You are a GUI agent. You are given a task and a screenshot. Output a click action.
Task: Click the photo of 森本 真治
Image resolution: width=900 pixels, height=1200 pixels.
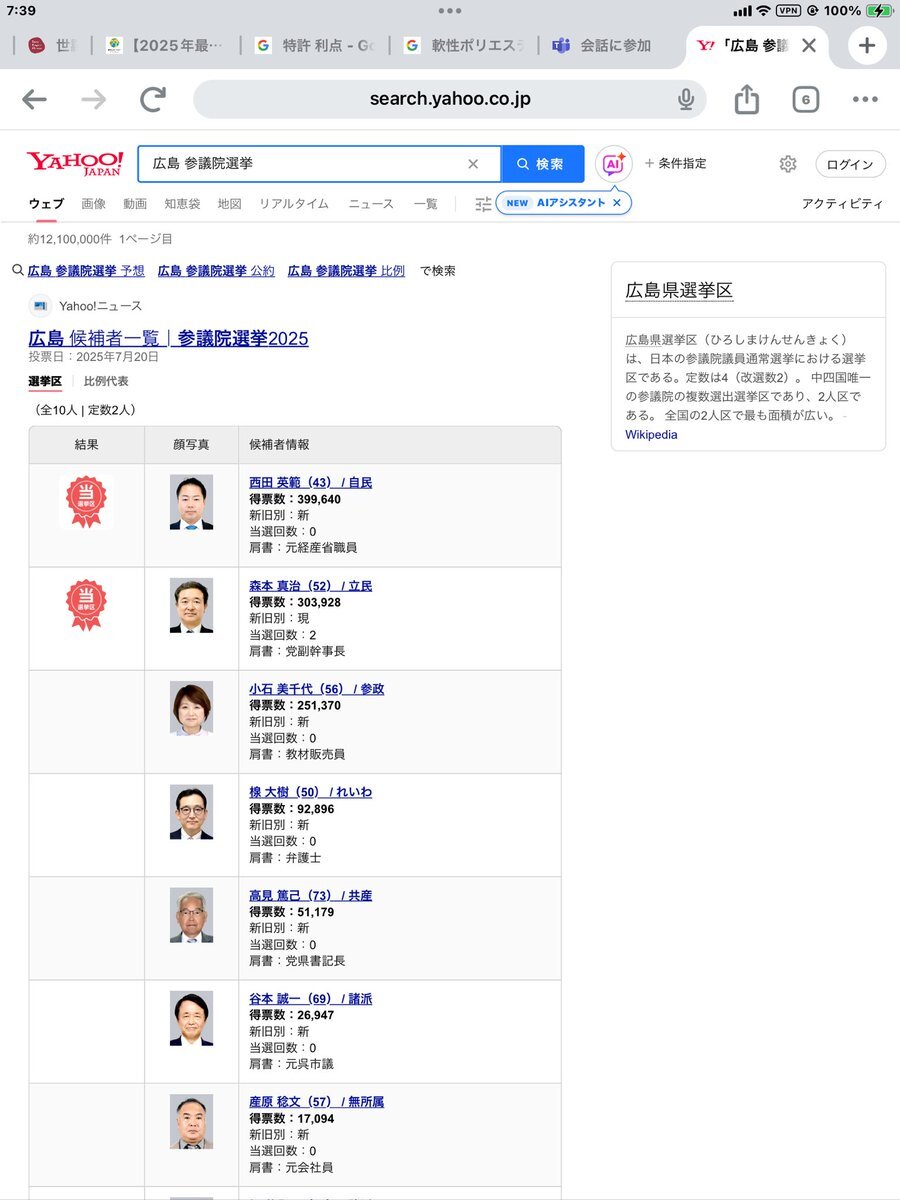click(x=191, y=606)
